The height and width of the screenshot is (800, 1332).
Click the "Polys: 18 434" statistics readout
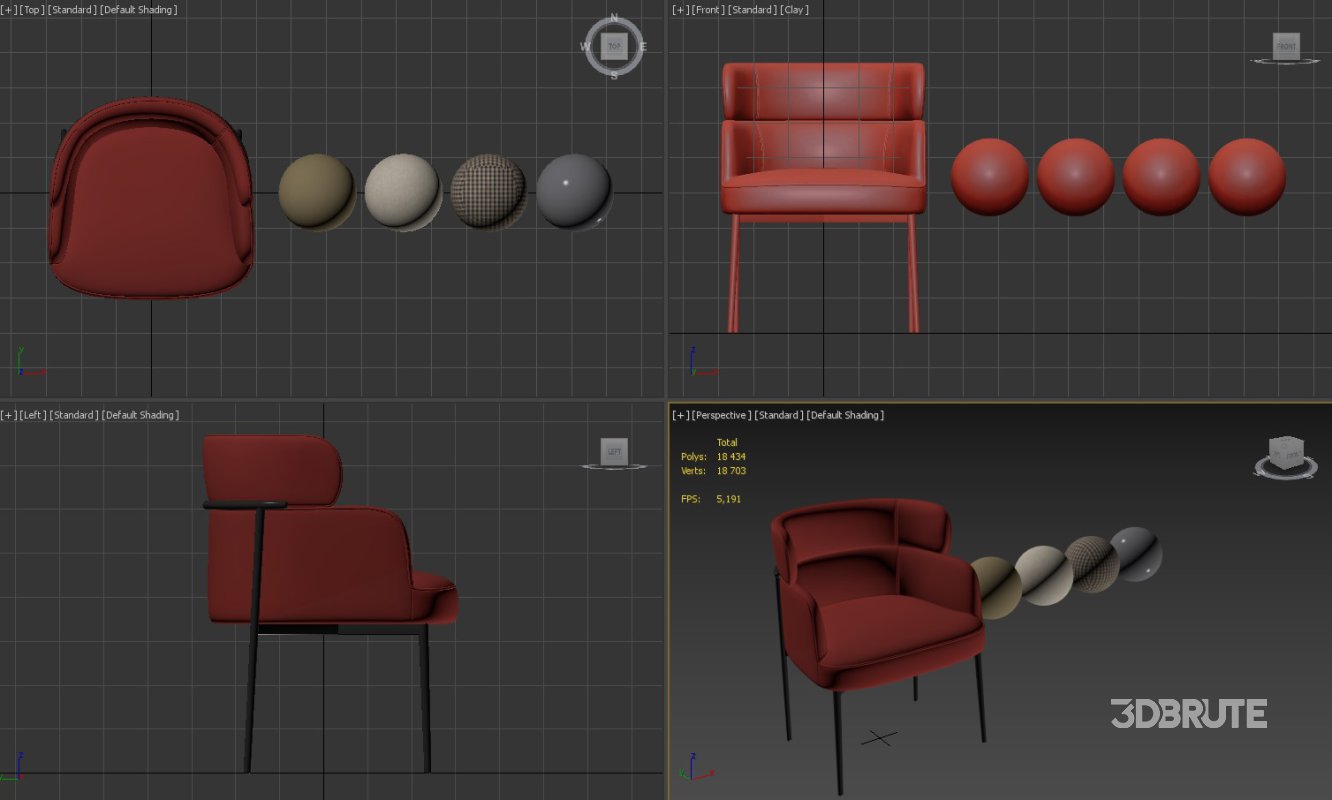(x=712, y=456)
